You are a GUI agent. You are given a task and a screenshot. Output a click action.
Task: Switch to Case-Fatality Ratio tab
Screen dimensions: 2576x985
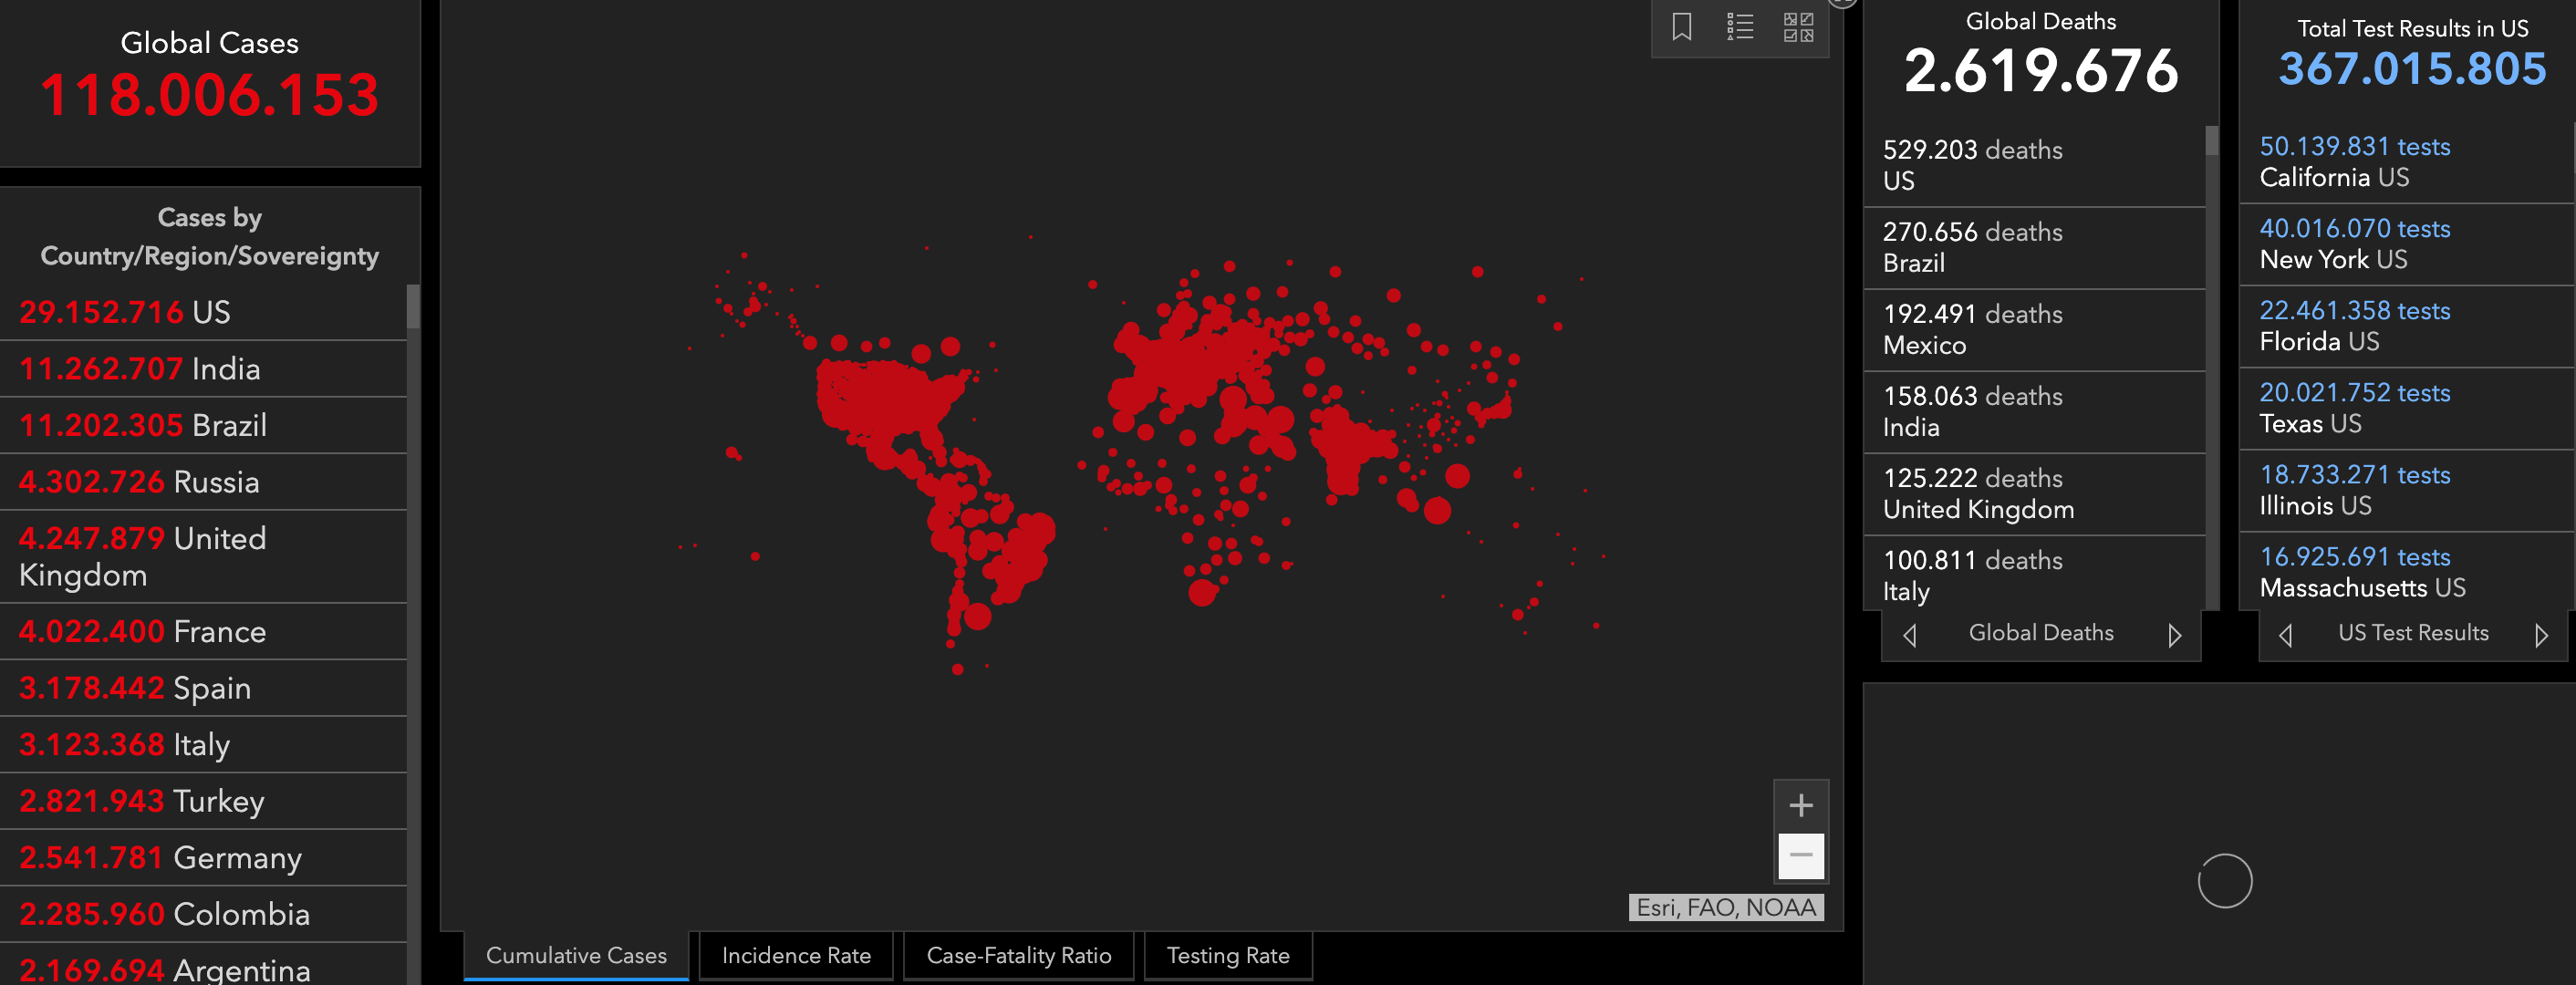click(x=1018, y=956)
